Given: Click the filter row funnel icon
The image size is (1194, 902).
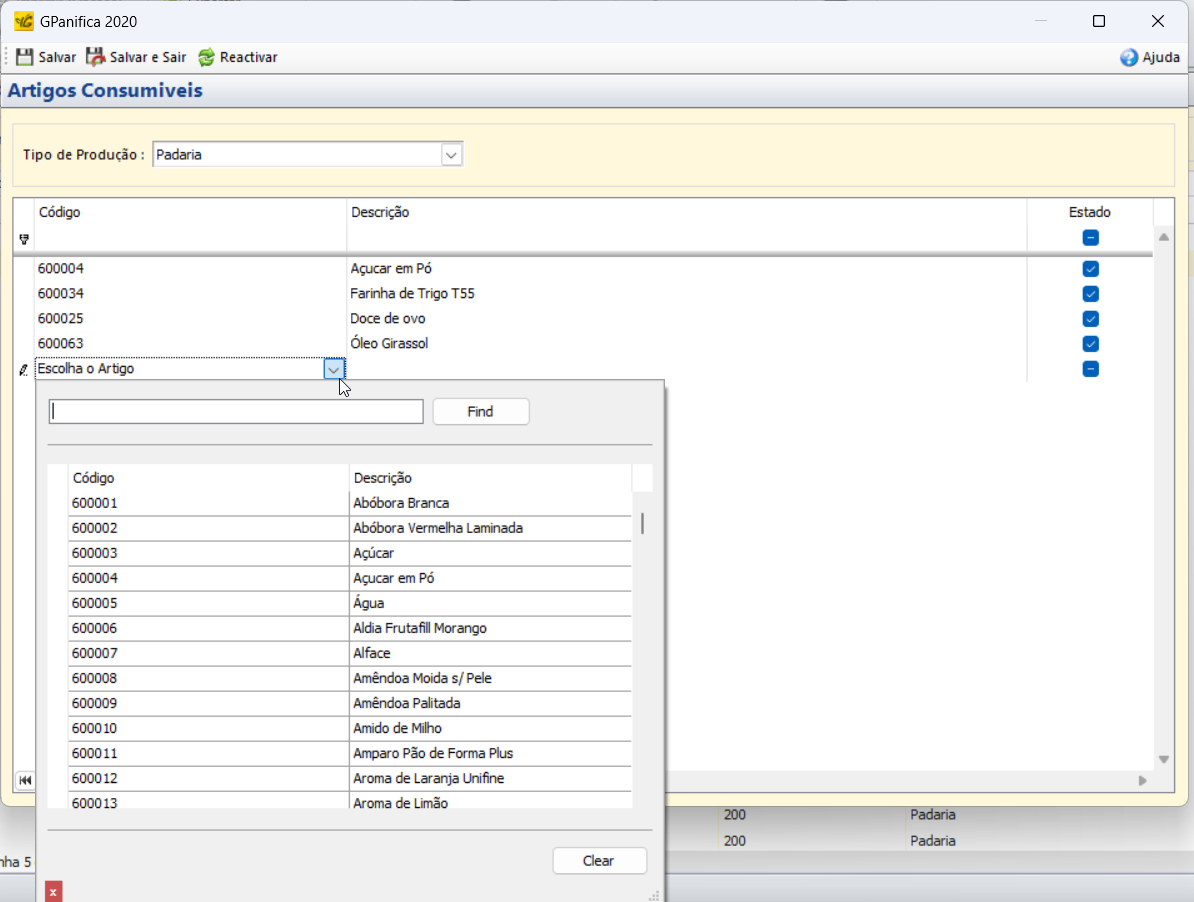Looking at the screenshot, I should click(24, 239).
